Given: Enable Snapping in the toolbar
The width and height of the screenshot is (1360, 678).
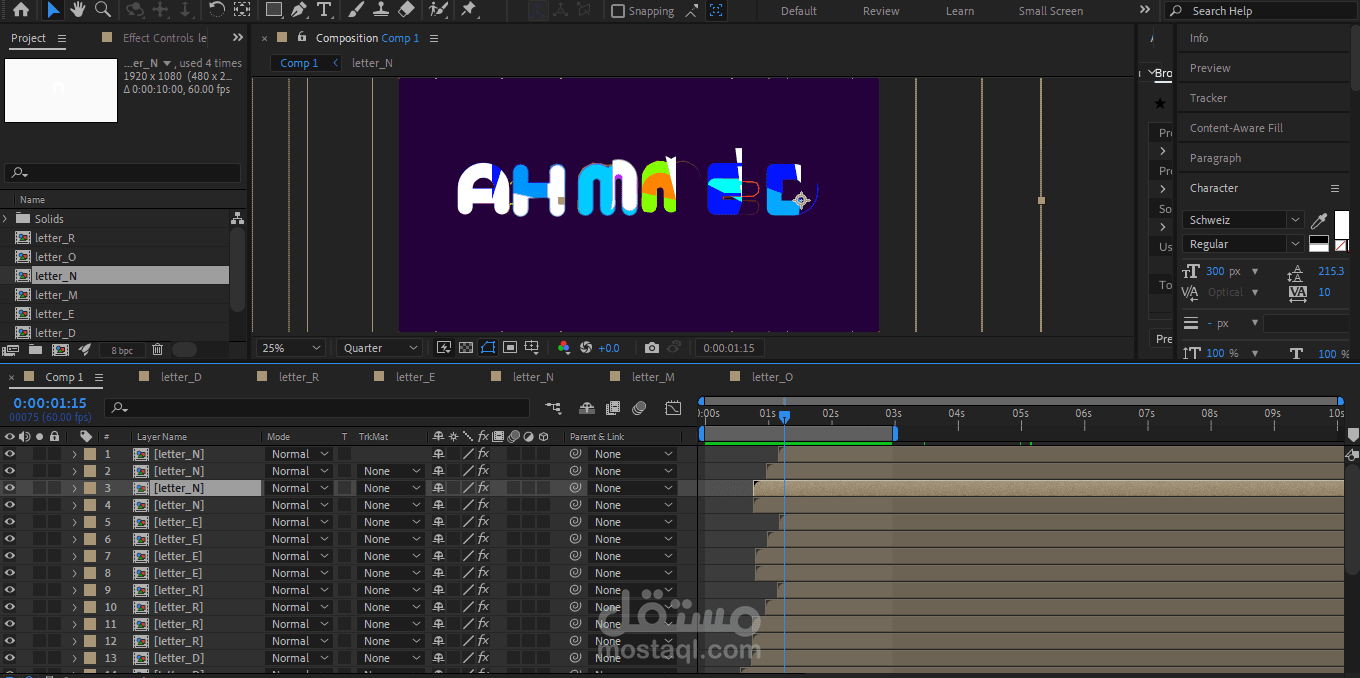Looking at the screenshot, I should [617, 11].
